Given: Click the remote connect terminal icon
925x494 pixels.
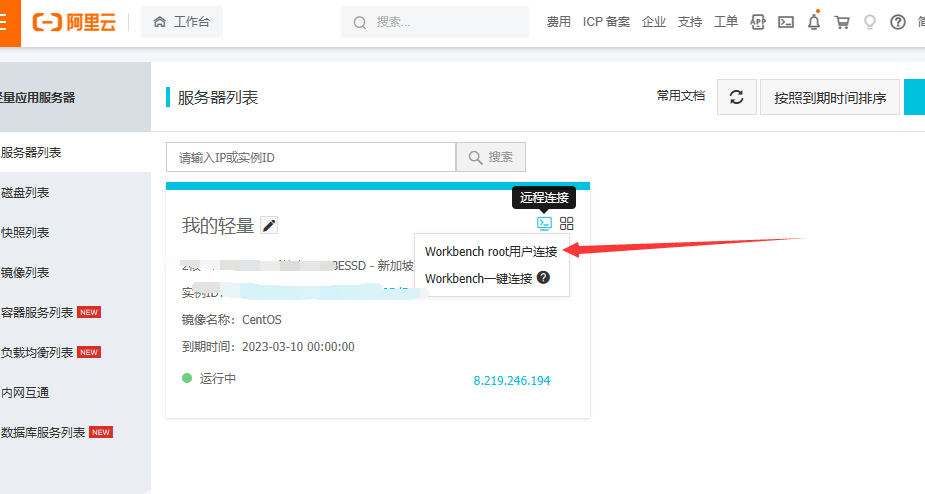Looking at the screenshot, I should 544,223.
